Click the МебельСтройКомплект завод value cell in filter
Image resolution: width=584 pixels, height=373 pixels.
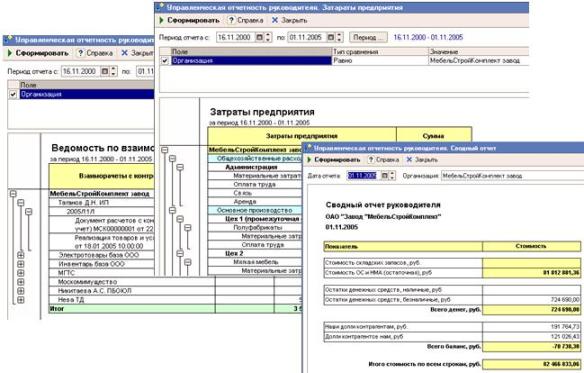point(479,60)
